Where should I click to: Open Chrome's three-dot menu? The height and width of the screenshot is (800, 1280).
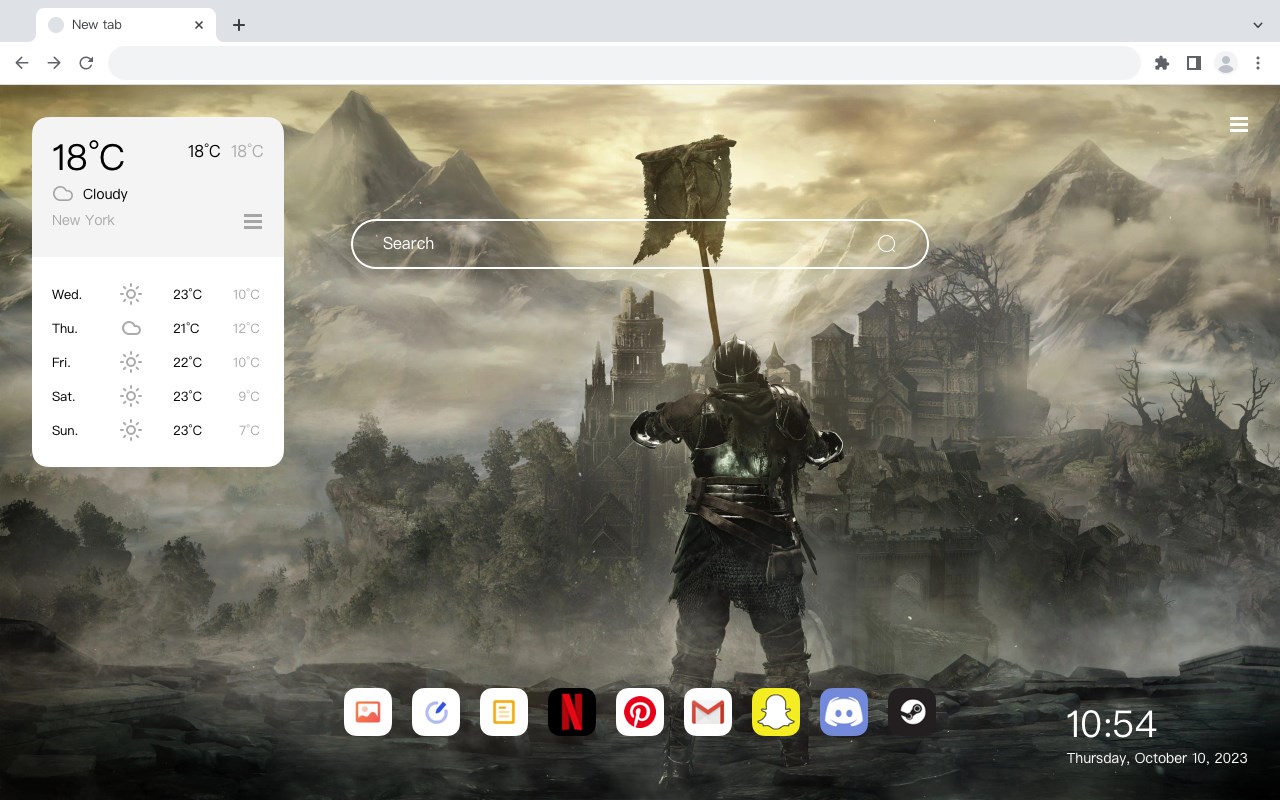point(1258,63)
